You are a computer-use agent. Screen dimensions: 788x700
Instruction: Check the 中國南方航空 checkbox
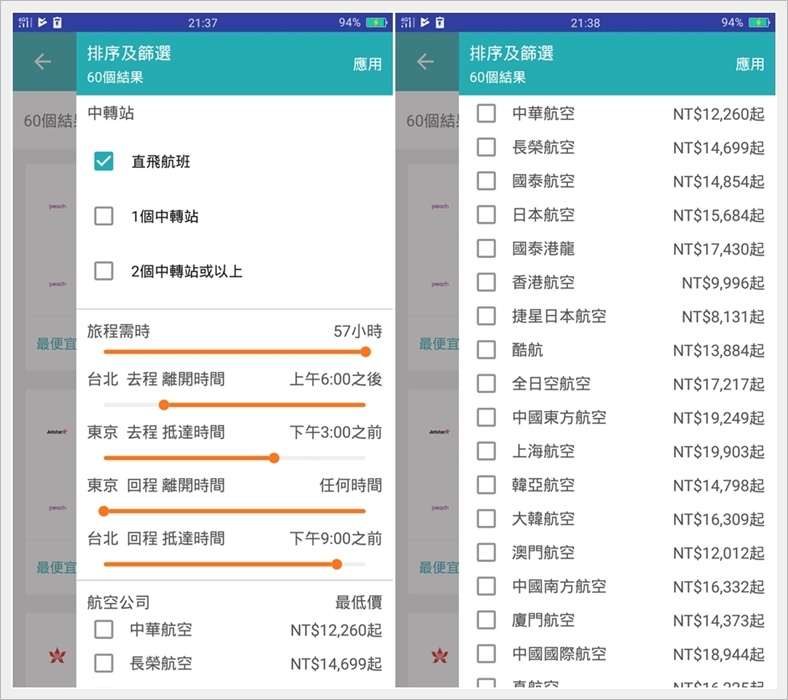[486, 586]
